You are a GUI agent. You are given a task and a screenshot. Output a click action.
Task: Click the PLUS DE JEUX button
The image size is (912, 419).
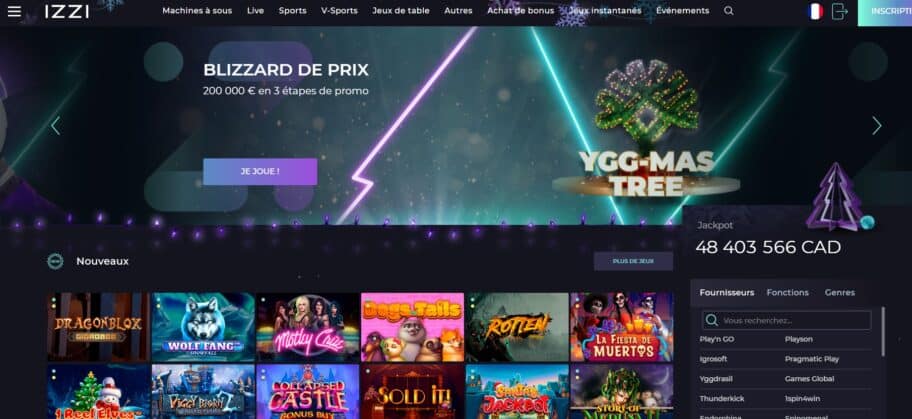(633, 261)
